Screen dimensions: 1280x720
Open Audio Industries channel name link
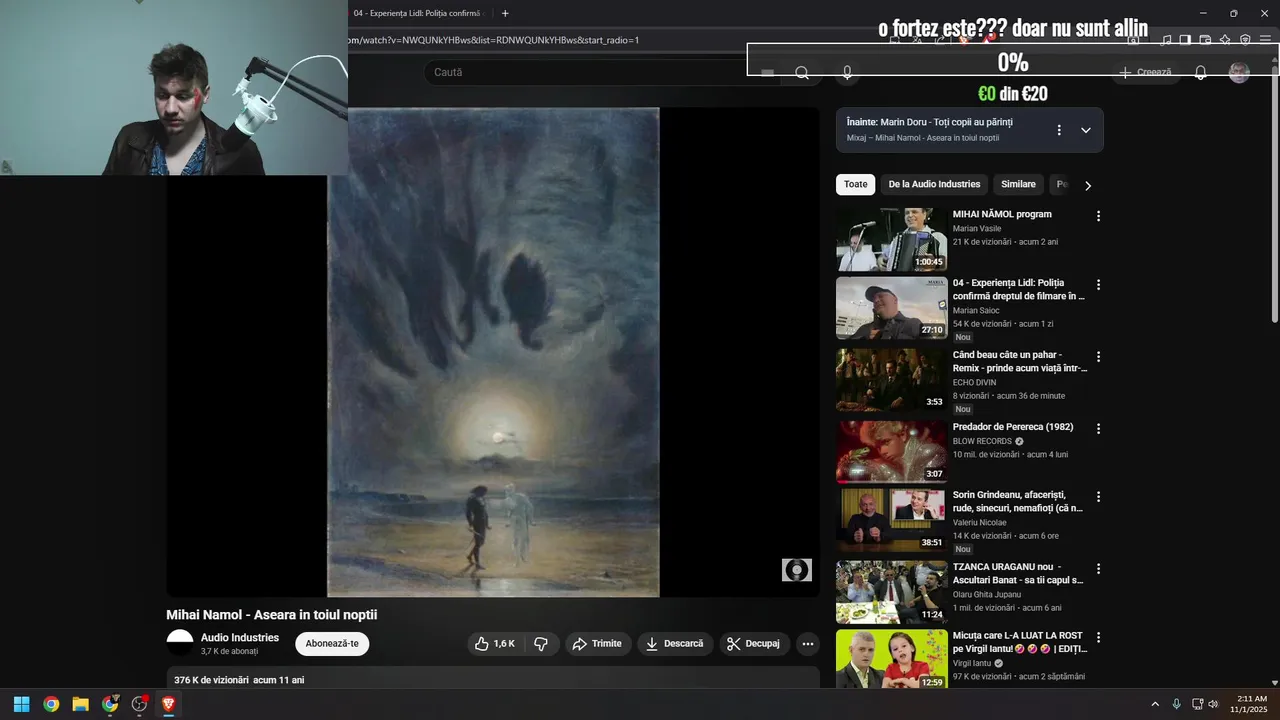pos(240,638)
